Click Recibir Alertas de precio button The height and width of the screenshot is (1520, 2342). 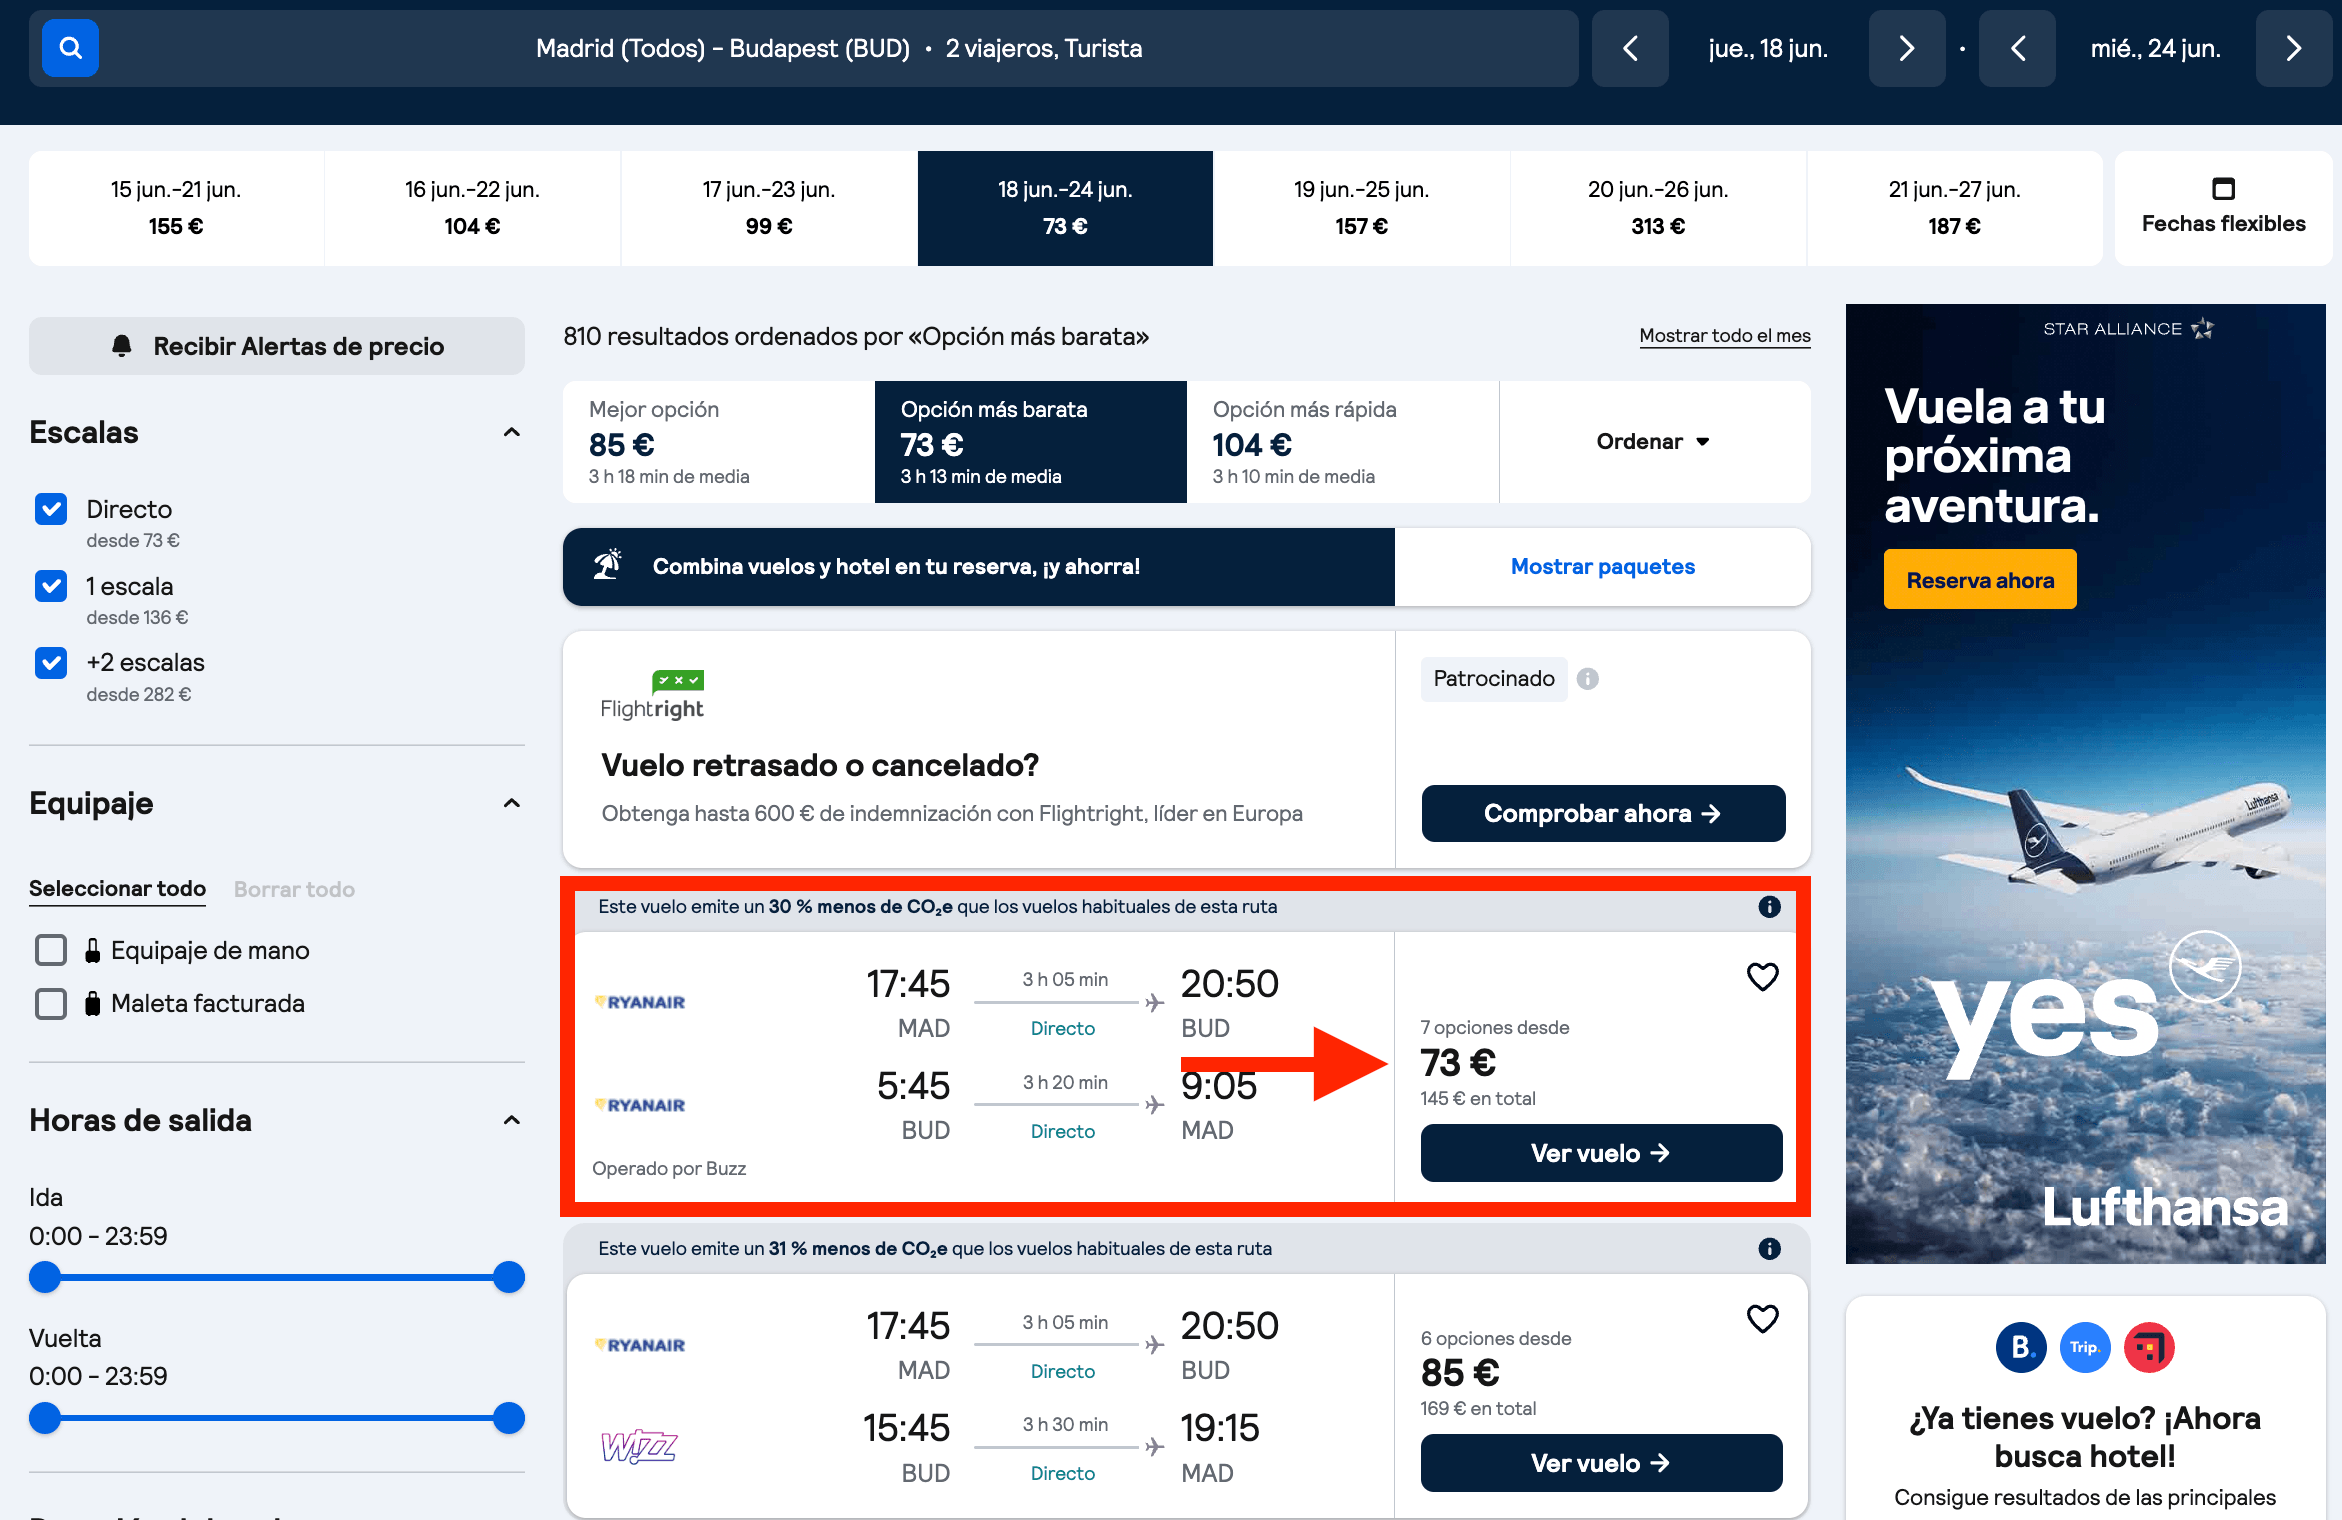pos(277,346)
